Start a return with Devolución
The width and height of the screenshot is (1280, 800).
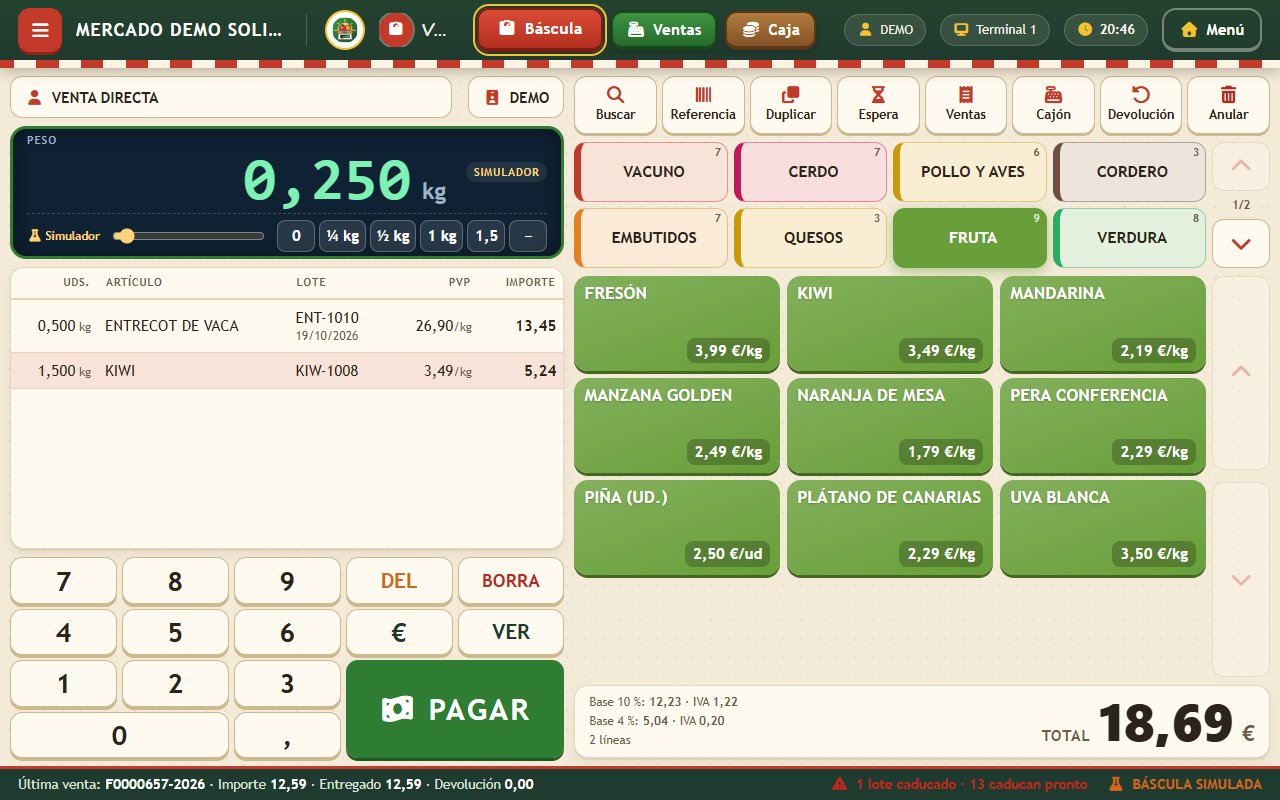tap(1141, 104)
